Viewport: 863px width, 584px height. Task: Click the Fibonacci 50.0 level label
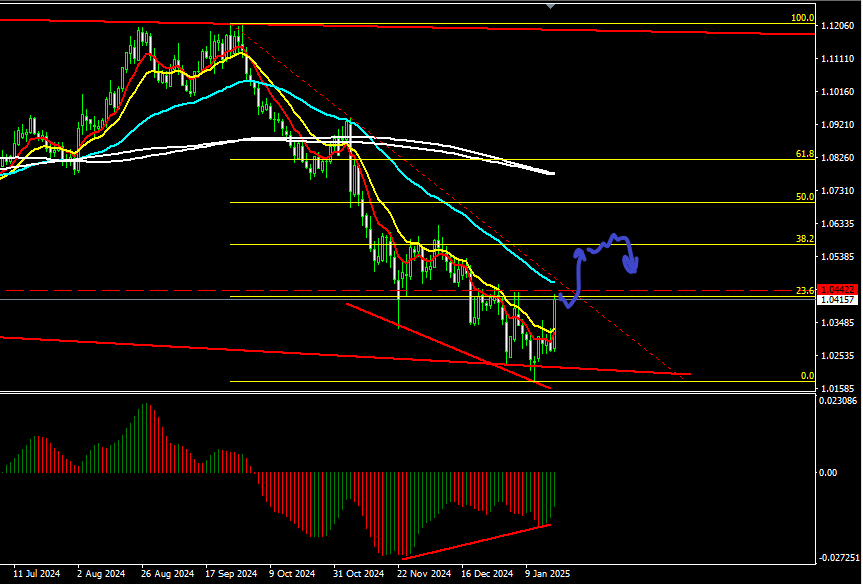point(805,197)
